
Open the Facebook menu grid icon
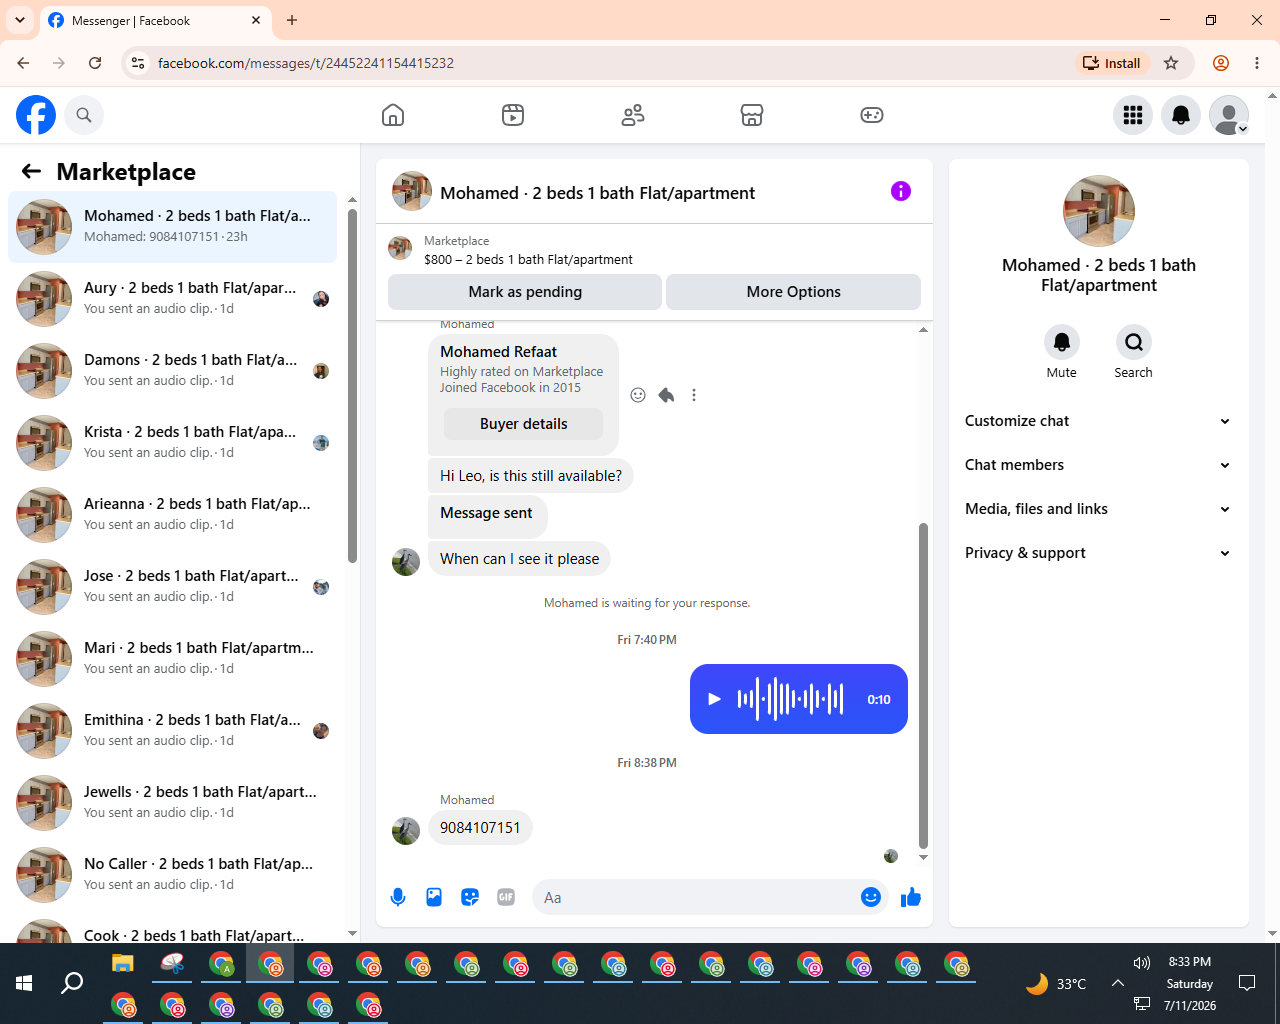coord(1133,115)
